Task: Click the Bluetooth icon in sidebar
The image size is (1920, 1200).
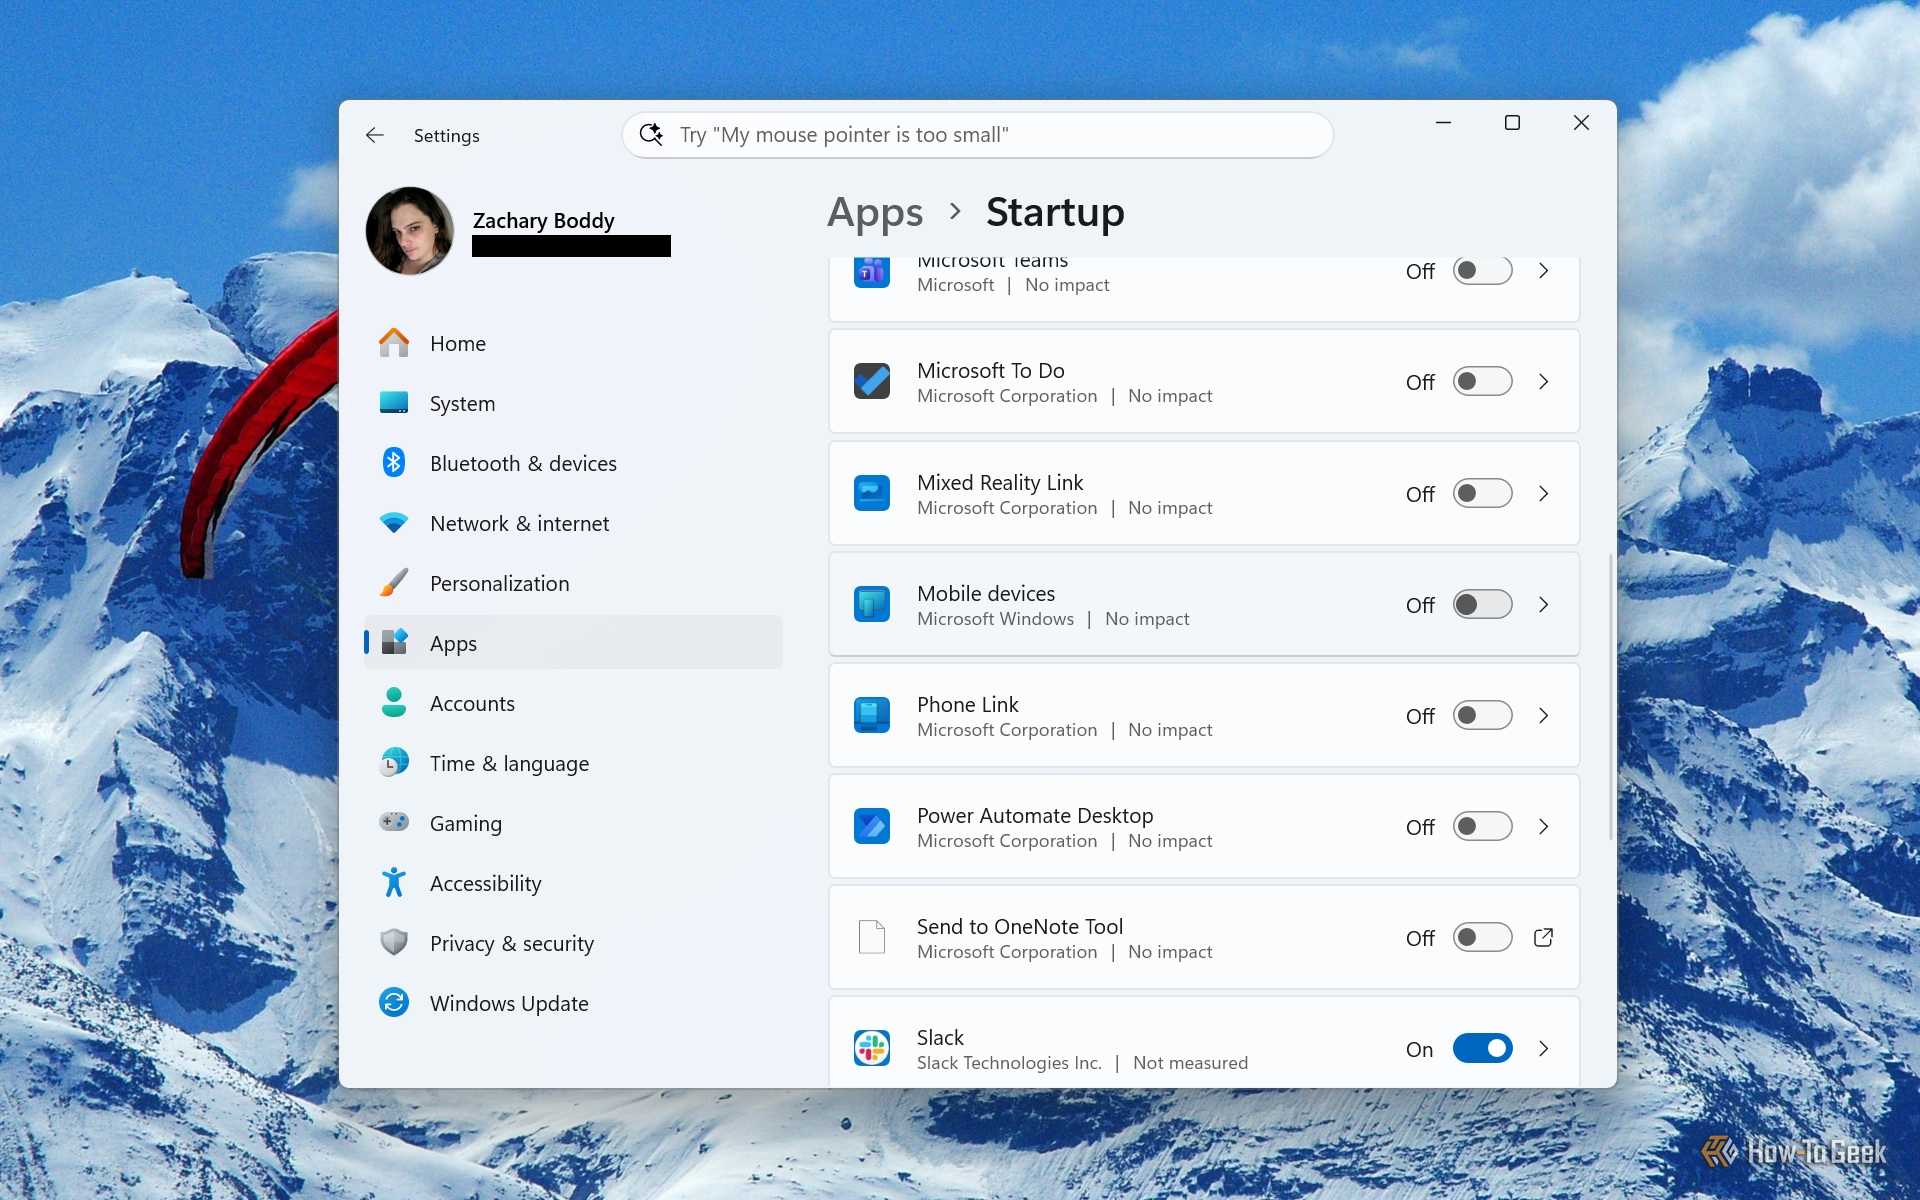Action: tap(394, 462)
